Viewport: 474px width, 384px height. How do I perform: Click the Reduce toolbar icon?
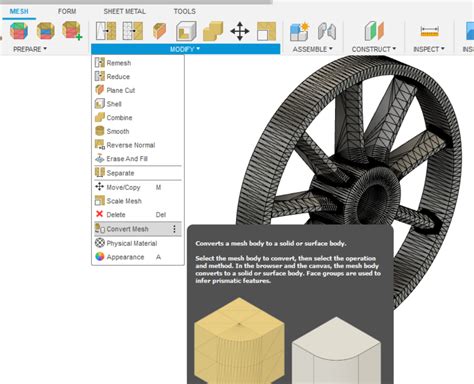point(133,31)
